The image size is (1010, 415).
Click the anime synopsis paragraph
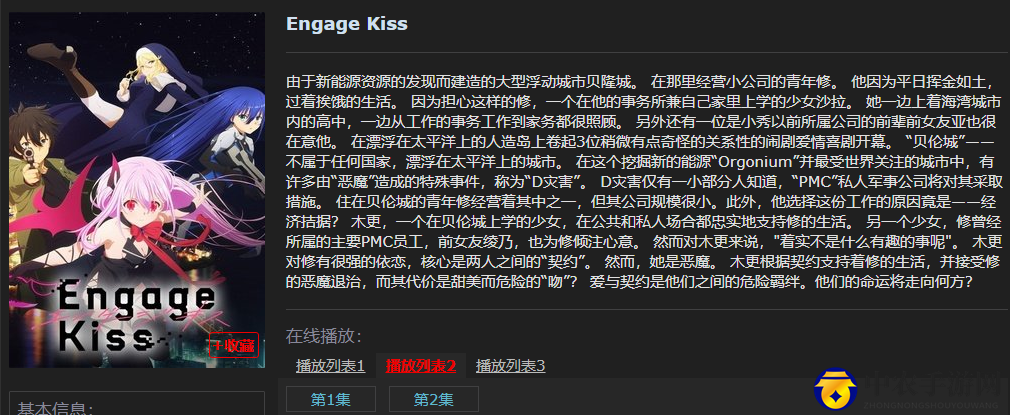(x=644, y=182)
